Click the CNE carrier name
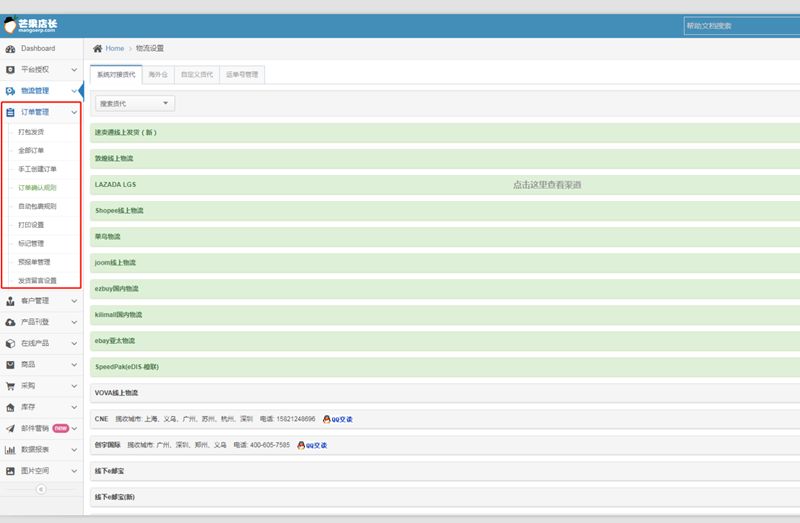The image size is (800, 523). (x=101, y=419)
